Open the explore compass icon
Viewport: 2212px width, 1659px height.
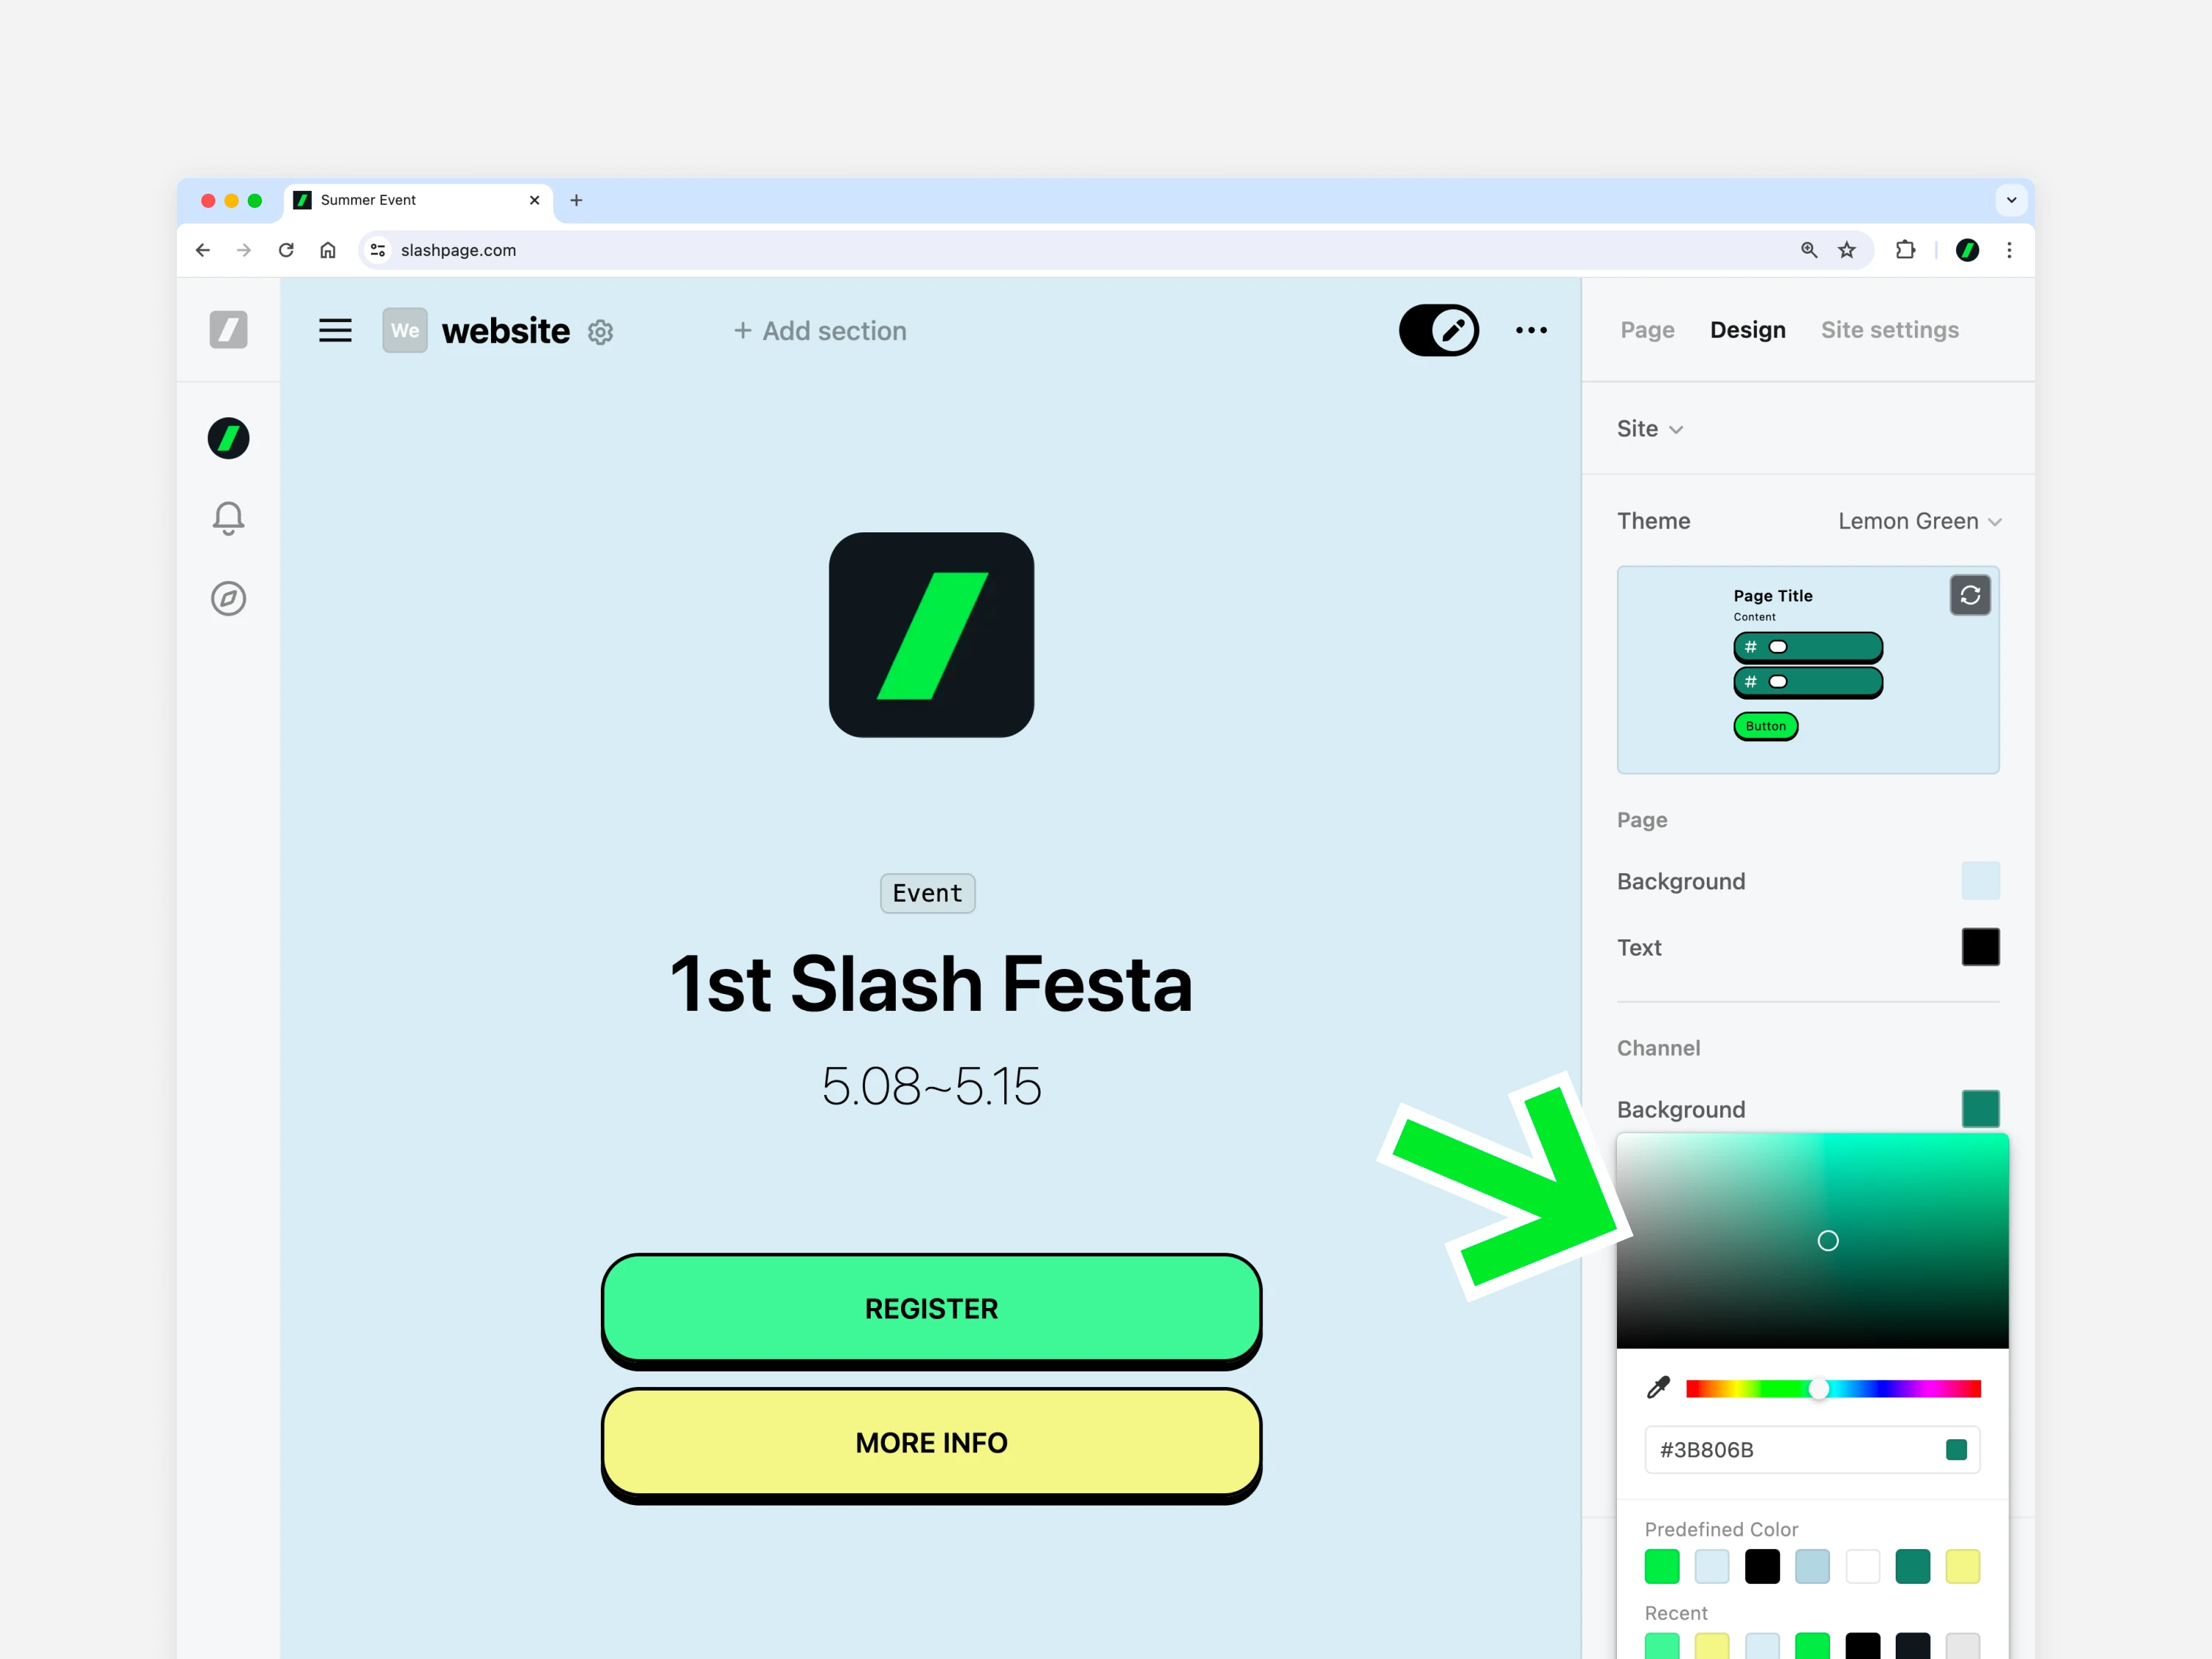(x=228, y=598)
